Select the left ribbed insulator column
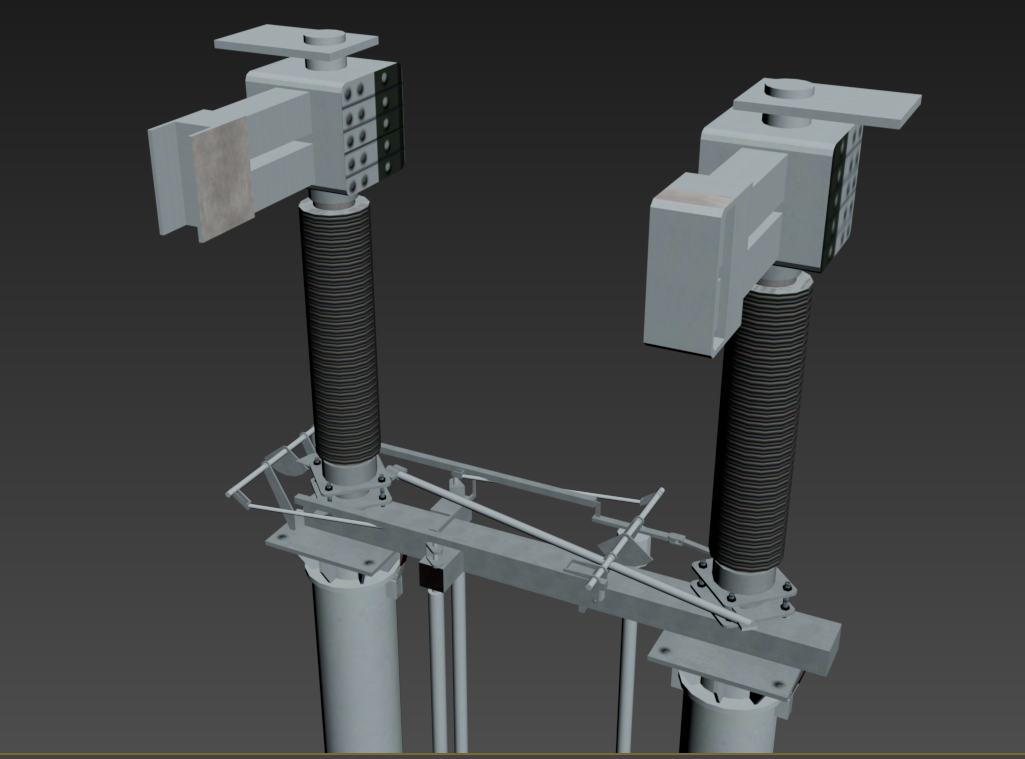This screenshot has width=1025, height=759. [339, 330]
